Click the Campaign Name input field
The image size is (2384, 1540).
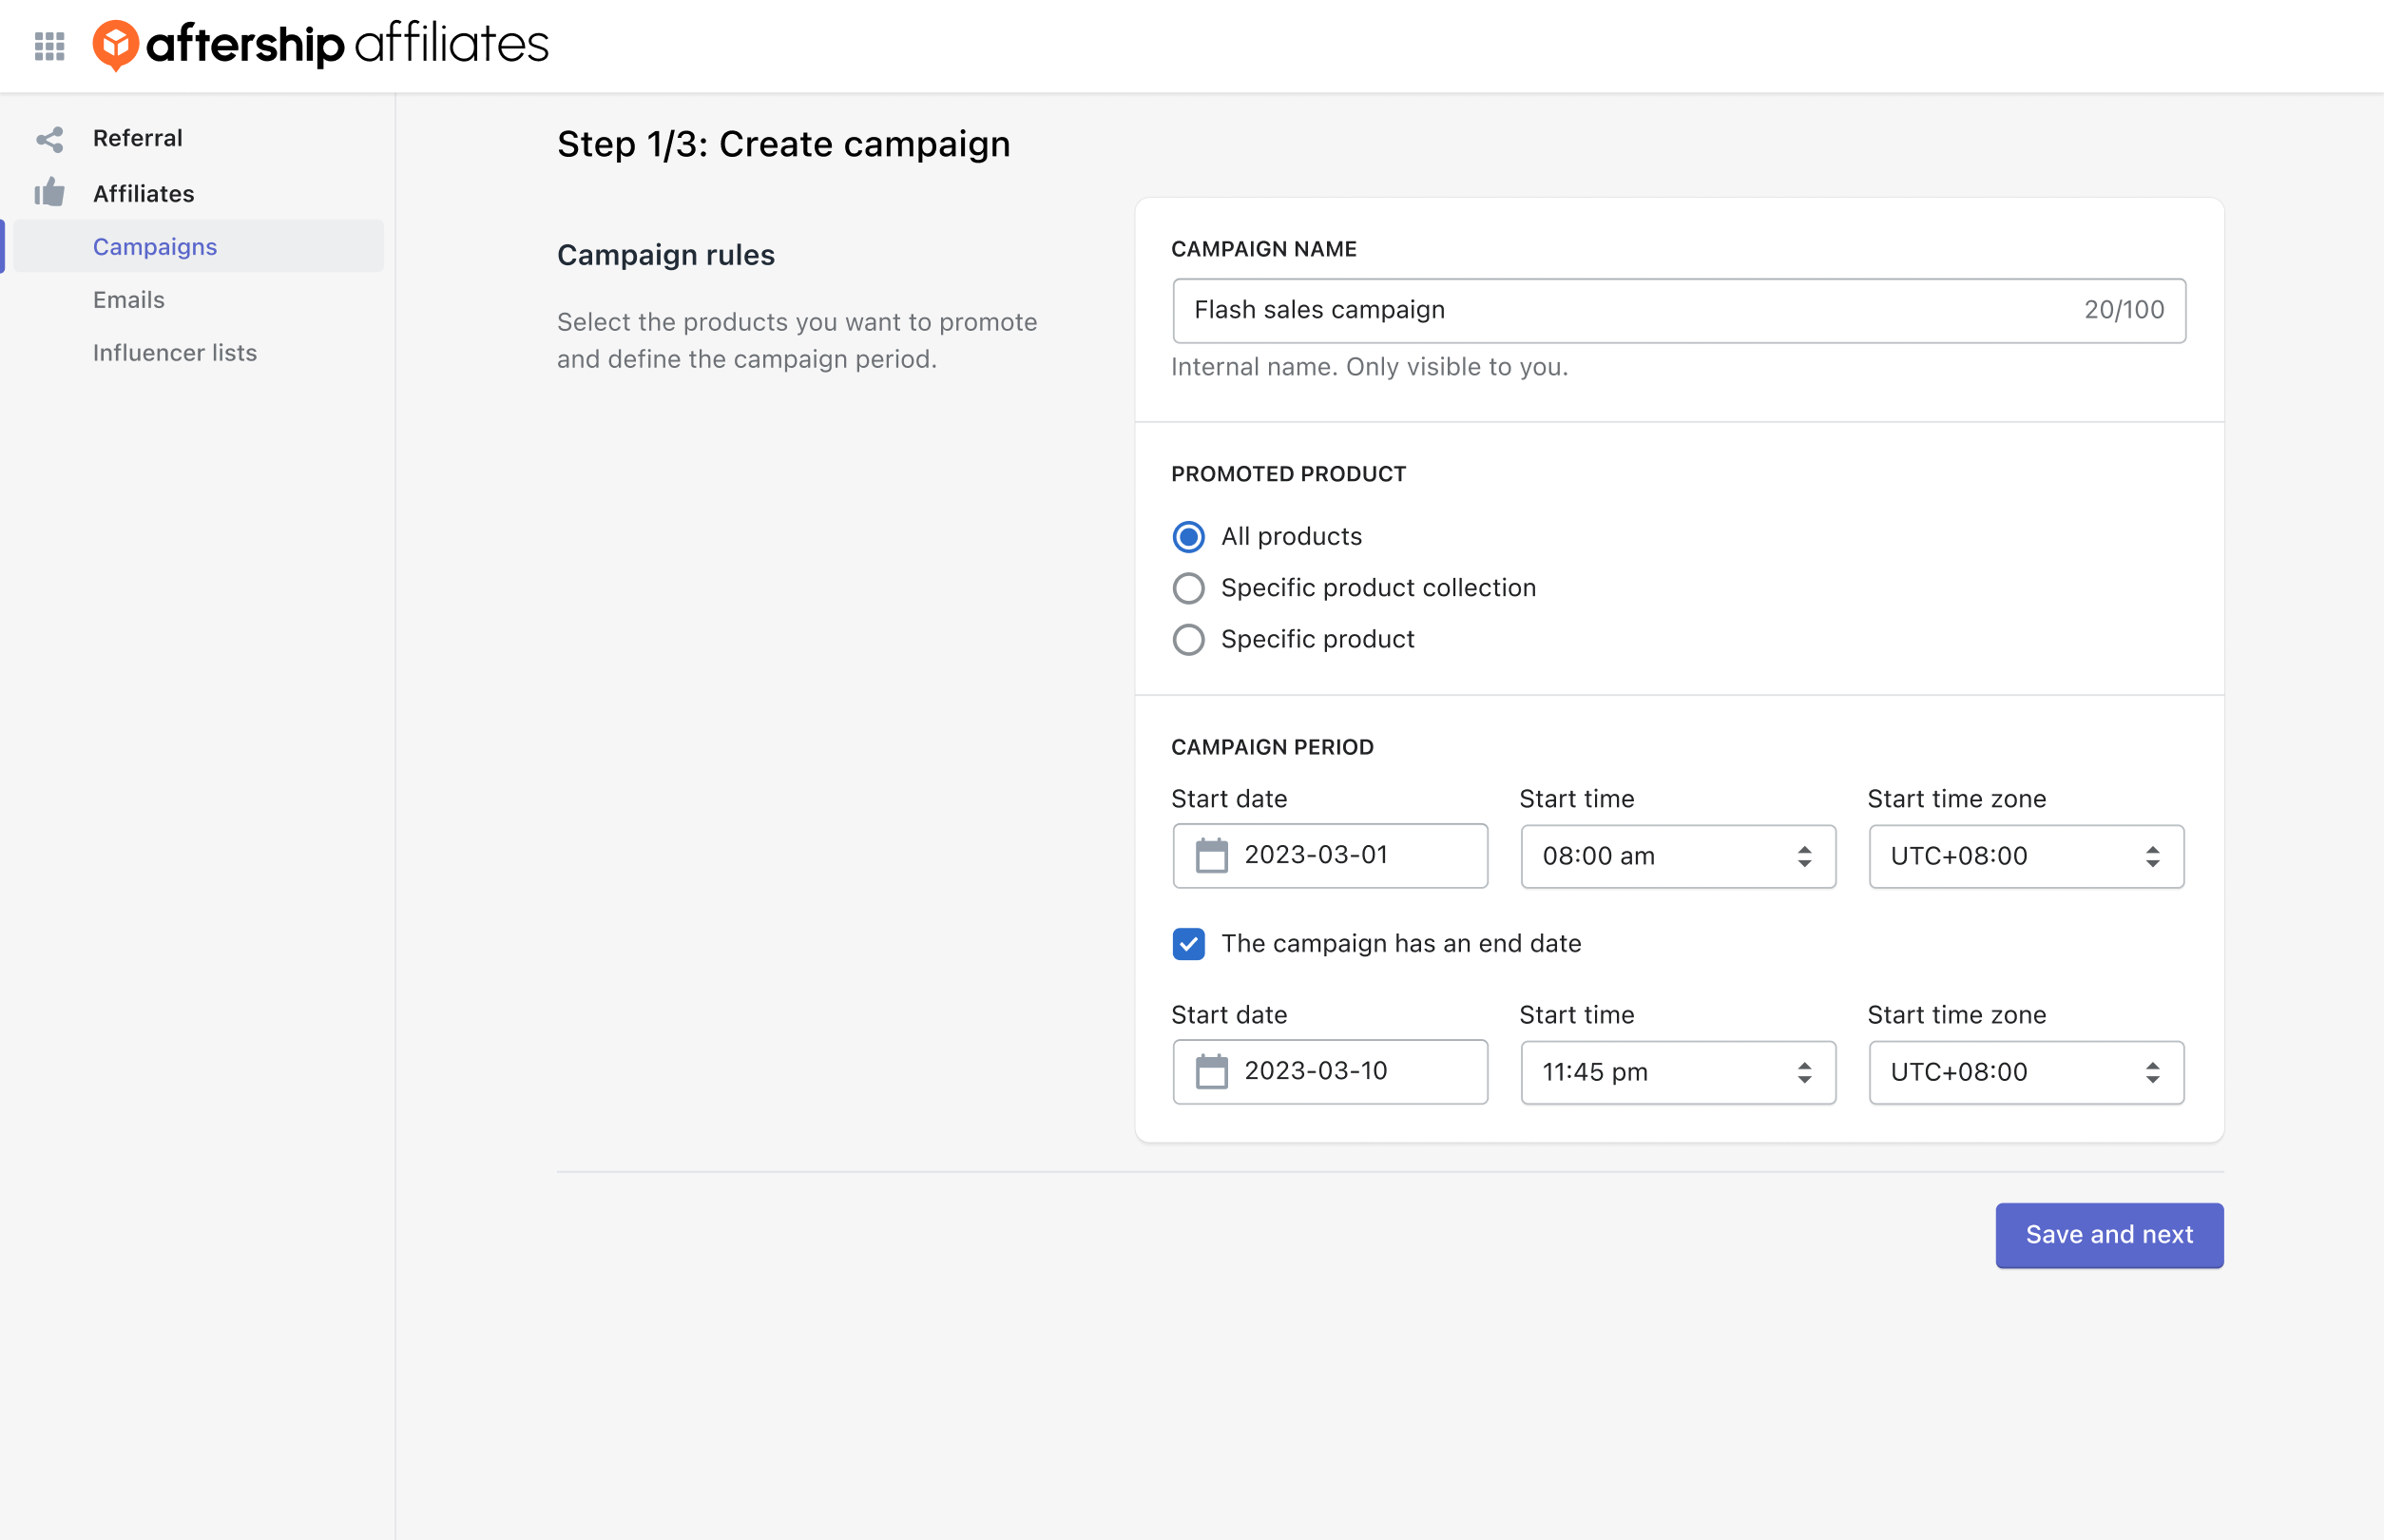(x=1679, y=309)
